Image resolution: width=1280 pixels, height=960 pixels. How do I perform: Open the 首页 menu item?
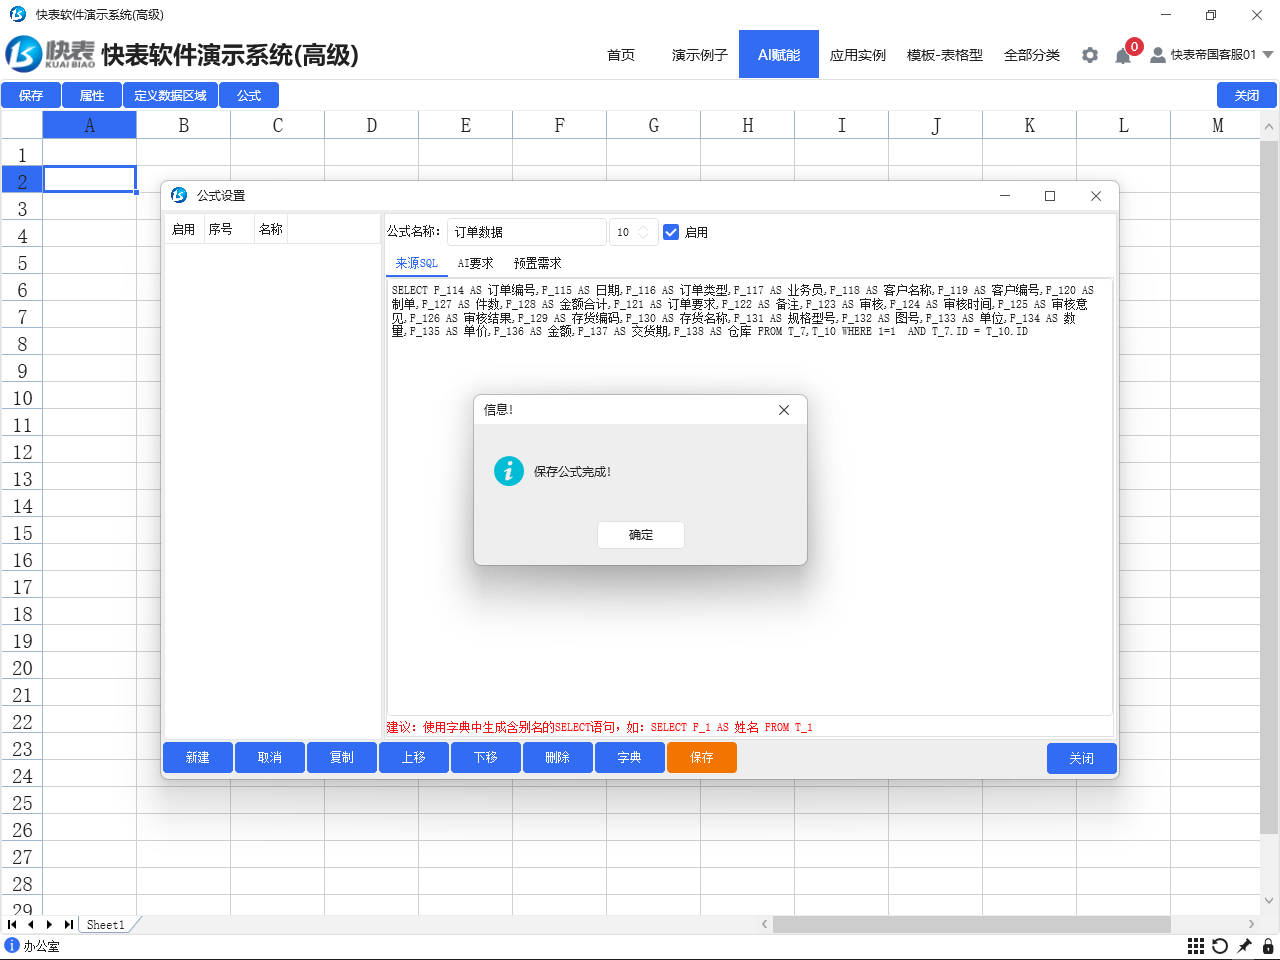621,55
